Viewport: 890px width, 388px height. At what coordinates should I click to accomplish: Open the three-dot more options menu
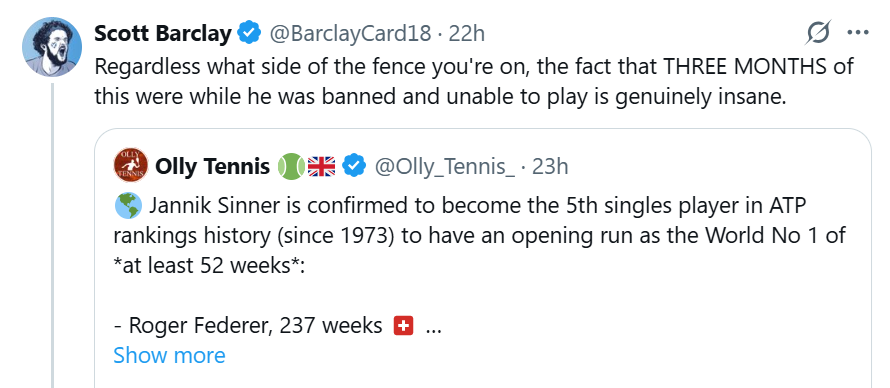(858, 32)
